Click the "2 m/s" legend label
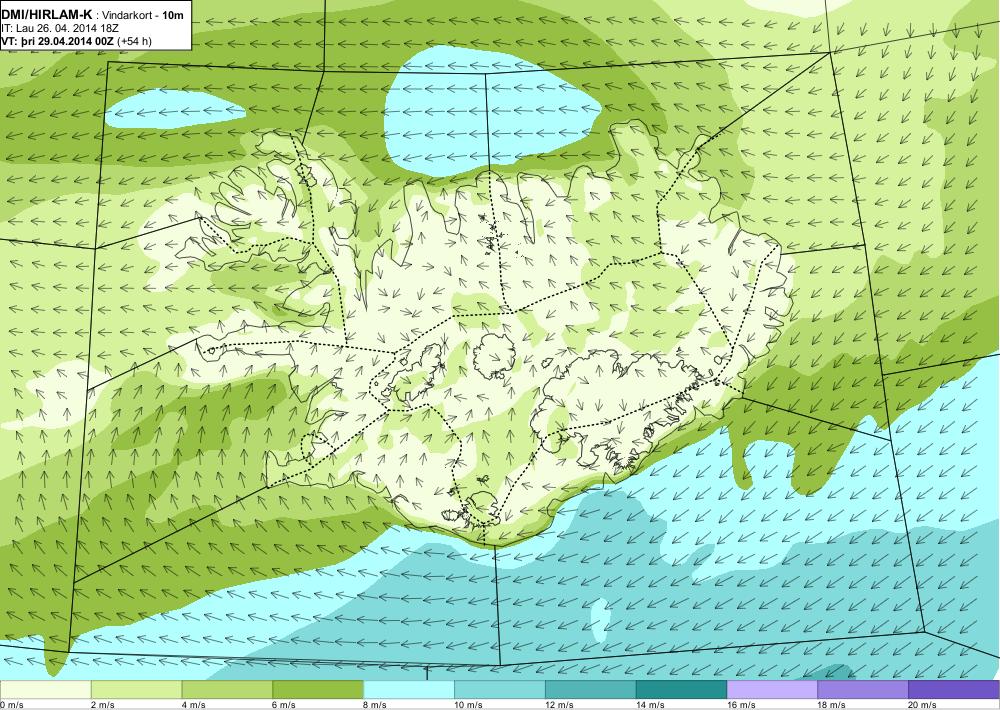Viewport: 1000px width, 710px height. [x=103, y=705]
